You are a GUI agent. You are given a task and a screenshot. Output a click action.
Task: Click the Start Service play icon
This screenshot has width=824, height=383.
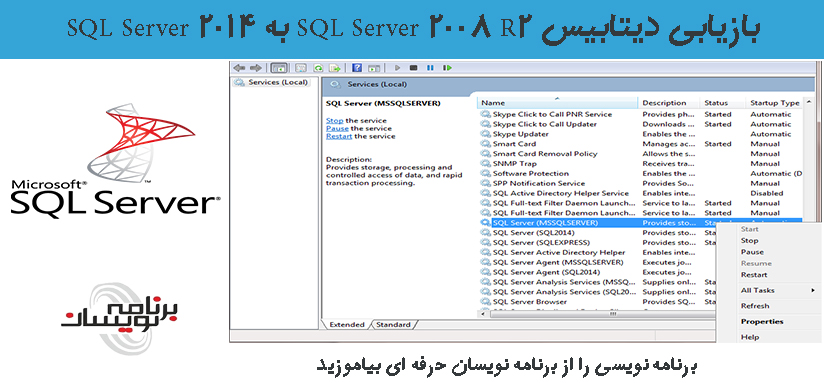(x=398, y=68)
